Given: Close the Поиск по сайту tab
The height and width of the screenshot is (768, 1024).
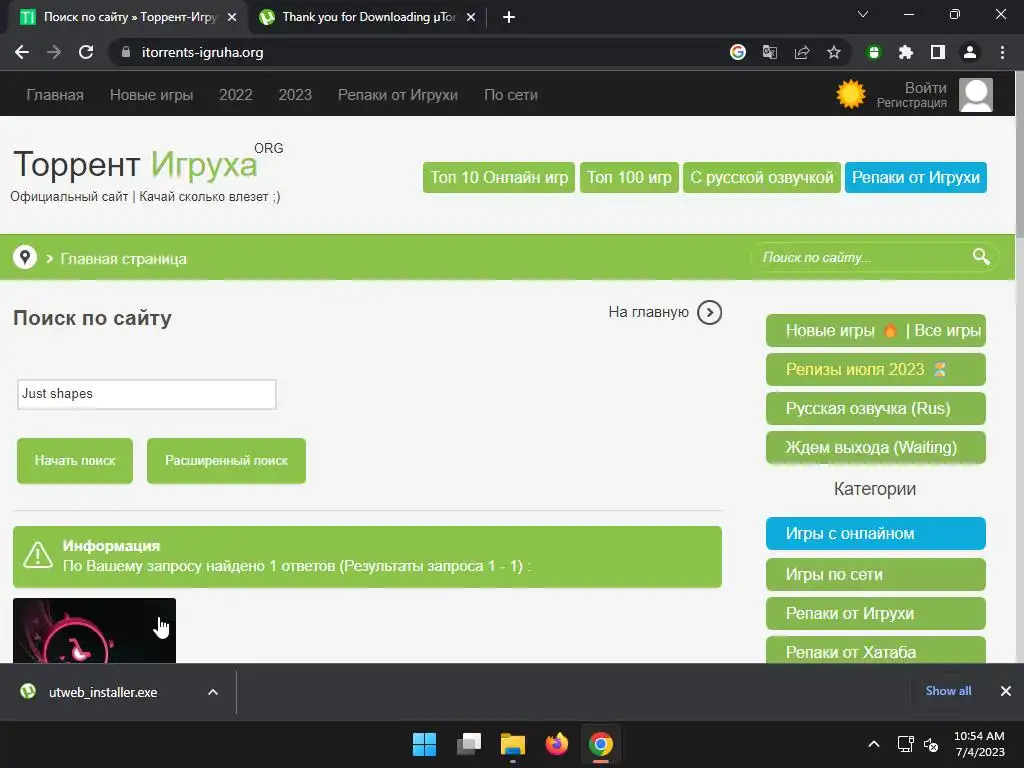Looking at the screenshot, I should coord(232,17).
